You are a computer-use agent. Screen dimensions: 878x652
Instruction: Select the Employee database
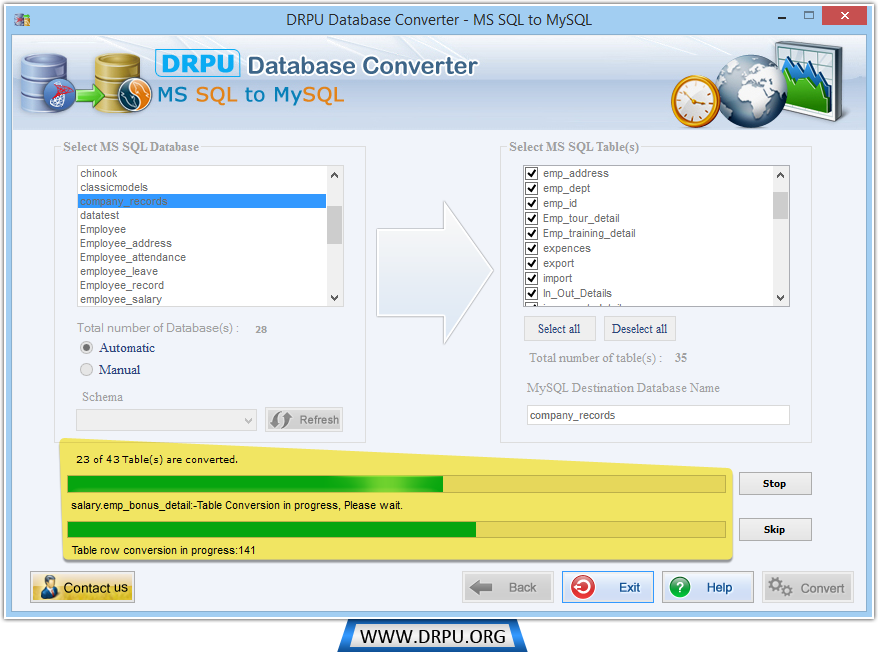pos(202,229)
